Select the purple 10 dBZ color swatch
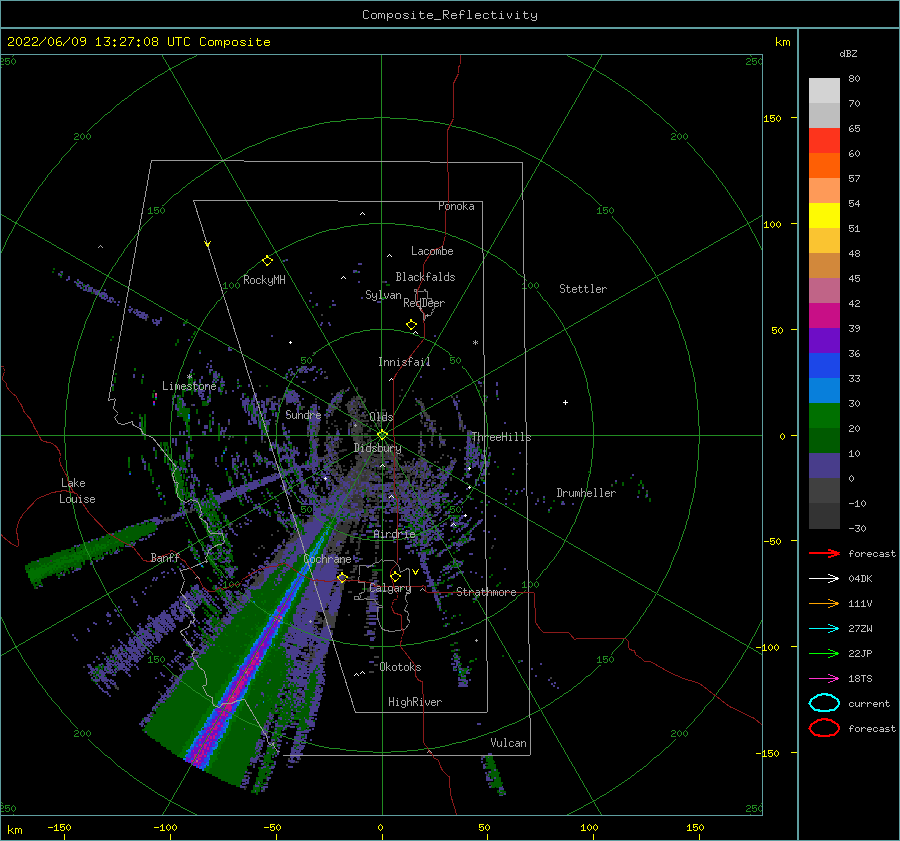The height and width of the screenshot is (841, 900). 824,465
